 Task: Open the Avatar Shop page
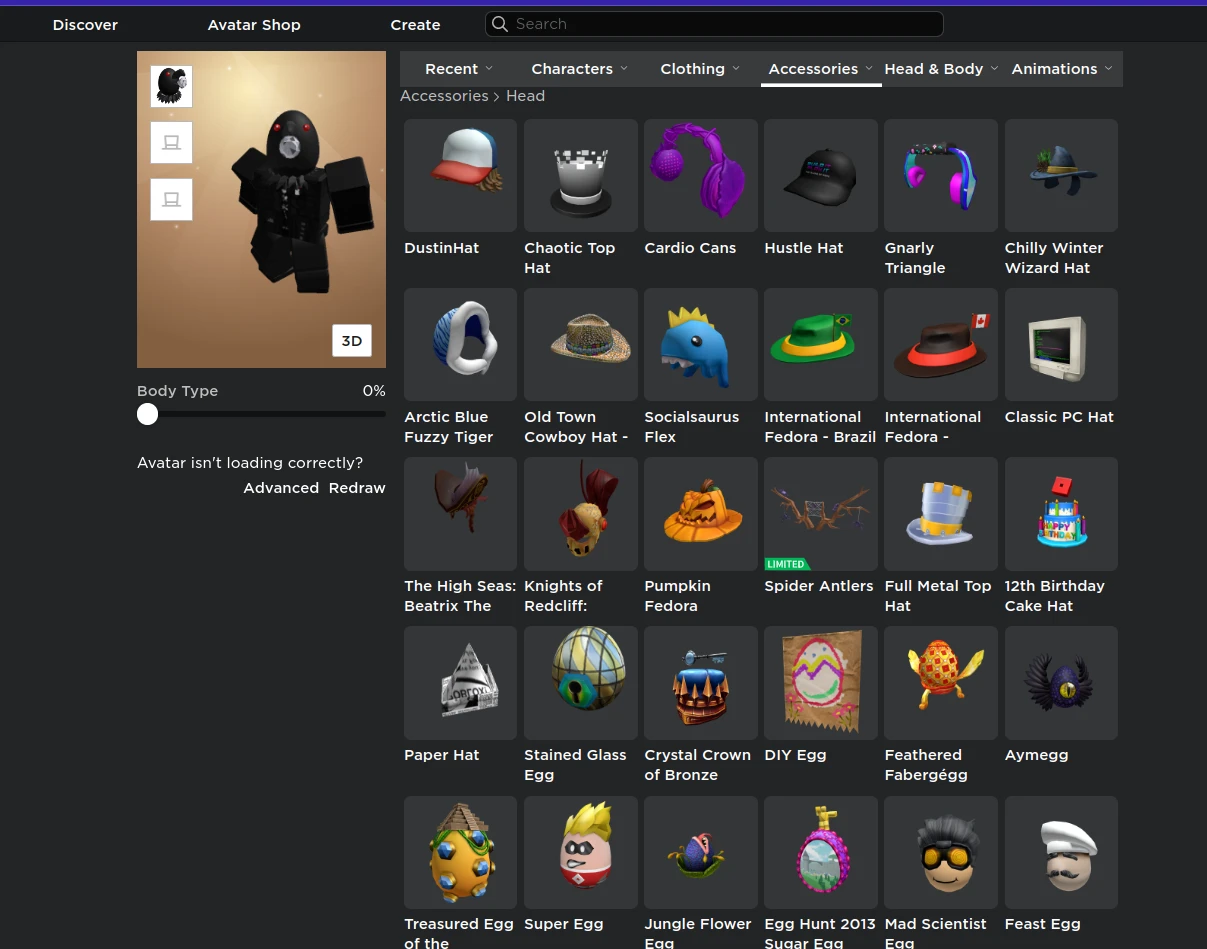(254, 24)
